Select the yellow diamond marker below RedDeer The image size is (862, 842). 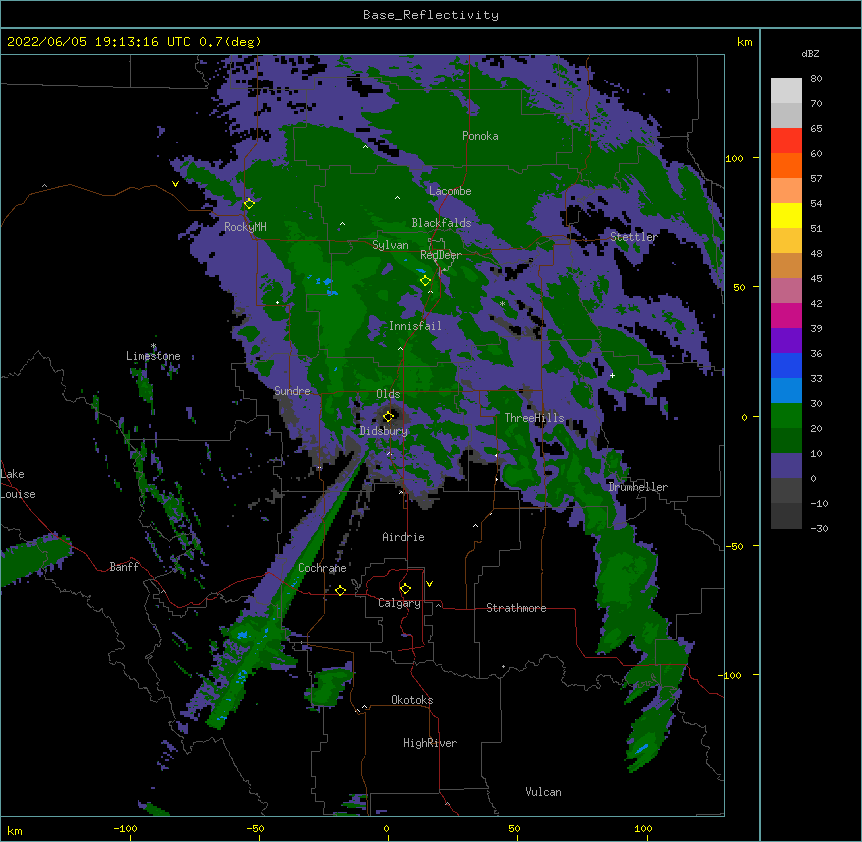pyautogui.click(x=425, y=281)
